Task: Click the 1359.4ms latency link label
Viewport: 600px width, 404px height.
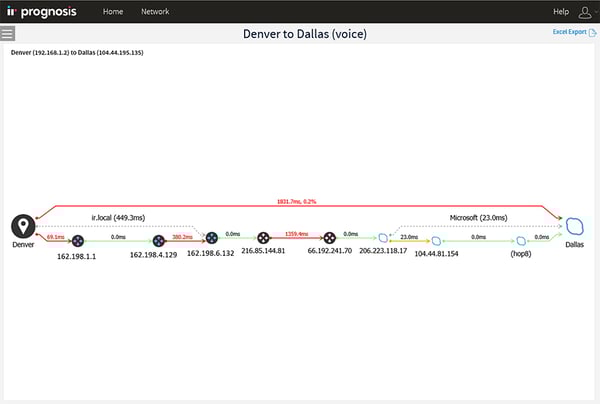Action: (298, 234)
